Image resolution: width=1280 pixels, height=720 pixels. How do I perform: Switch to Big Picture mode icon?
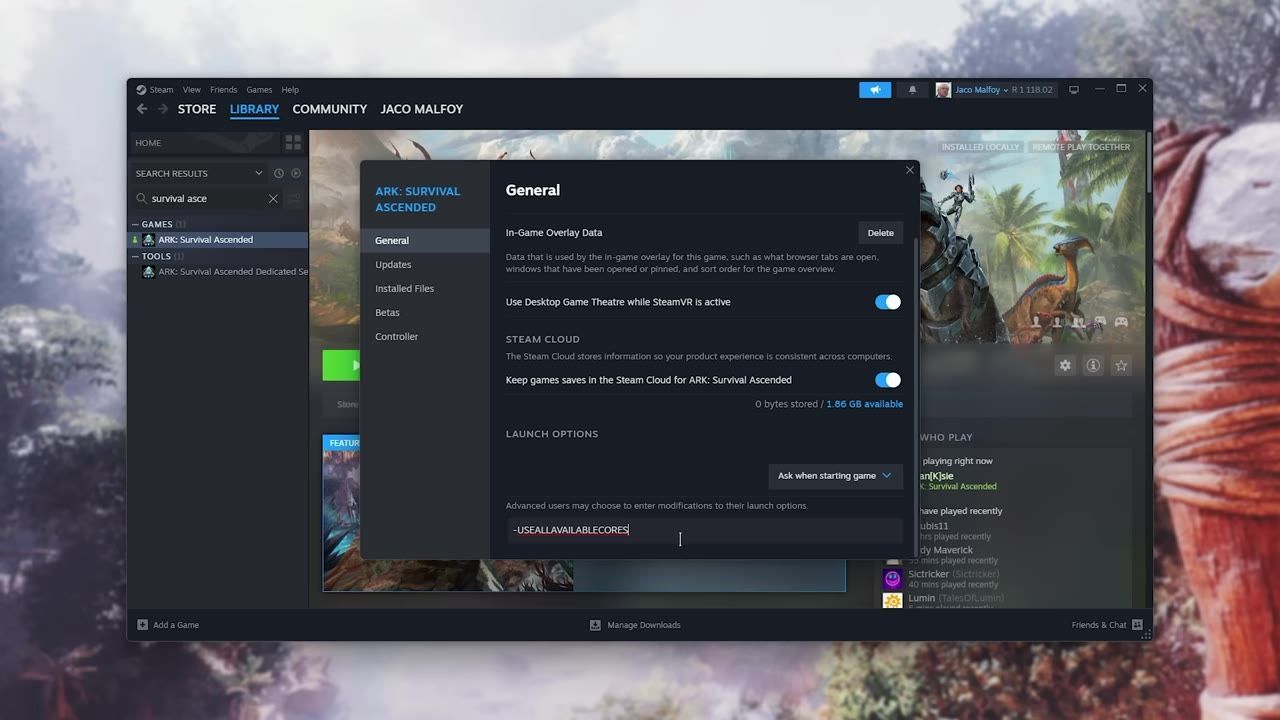tap(1074, 90)
